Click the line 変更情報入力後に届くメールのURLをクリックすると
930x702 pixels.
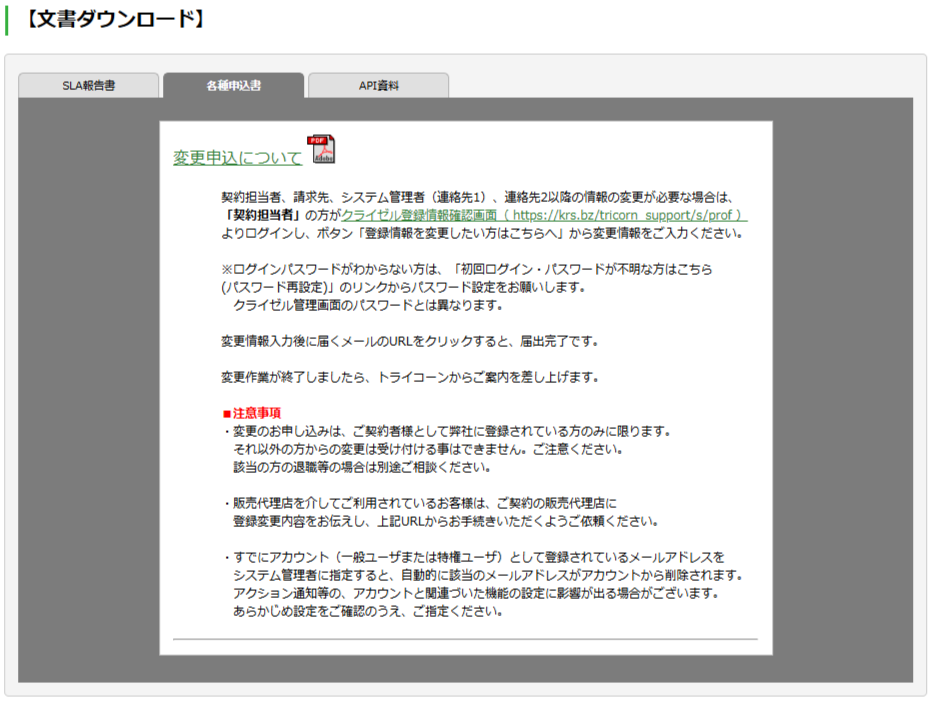pyautogui.click(x=409, y=342)
